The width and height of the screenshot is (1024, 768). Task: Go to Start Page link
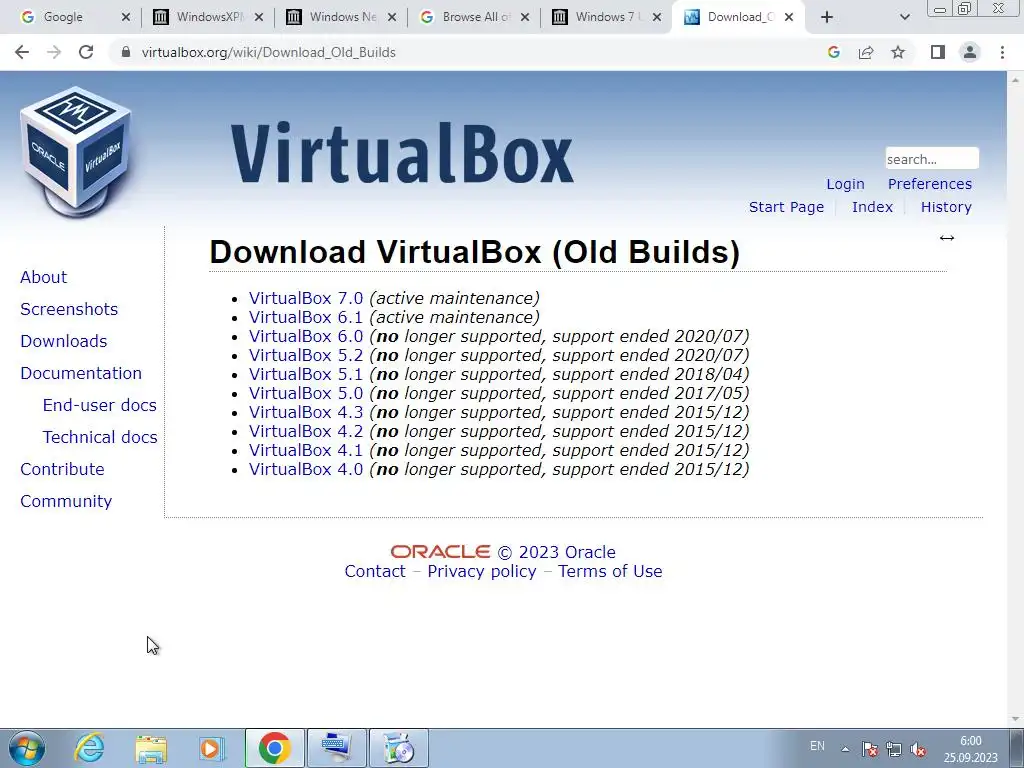pos(786,207)
